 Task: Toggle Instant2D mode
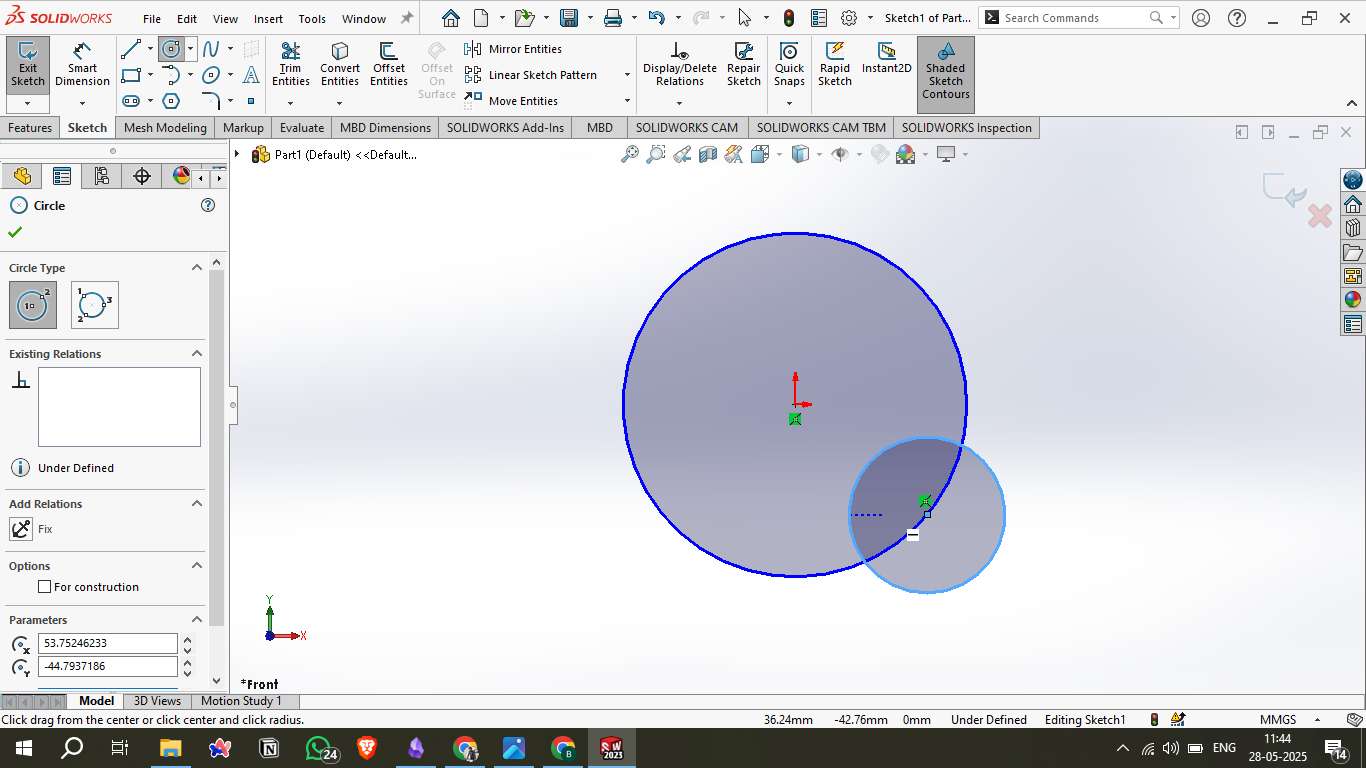[886, 59]
